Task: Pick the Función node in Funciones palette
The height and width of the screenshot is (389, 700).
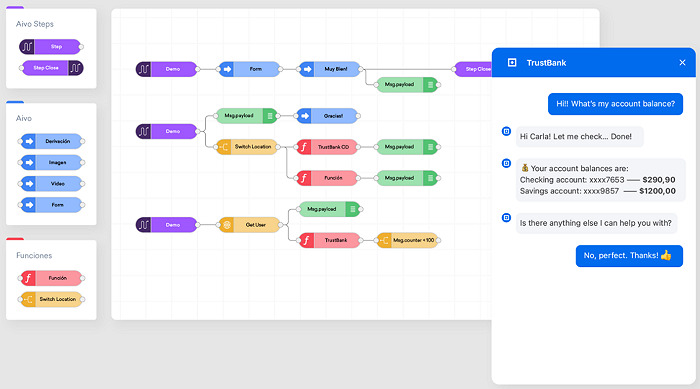Action: tap(52, 278)
